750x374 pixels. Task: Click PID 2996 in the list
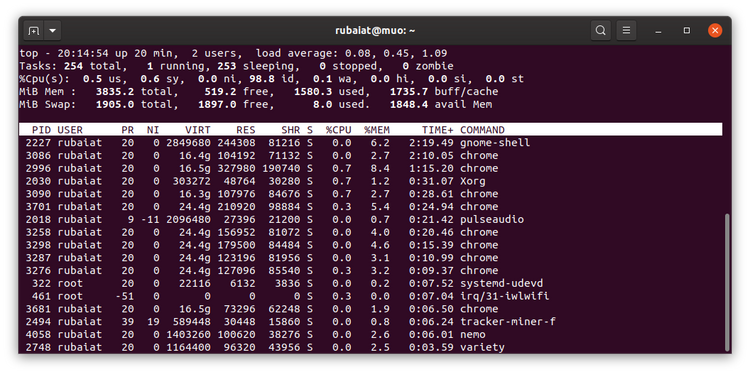[38, 168]
